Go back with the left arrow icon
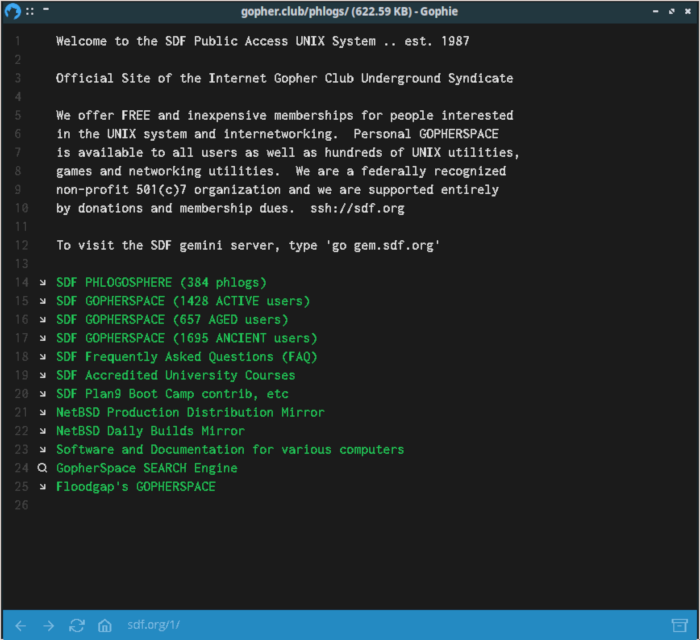Image resolution: width=700 pixels, height=640 pixels. [20, 625]
